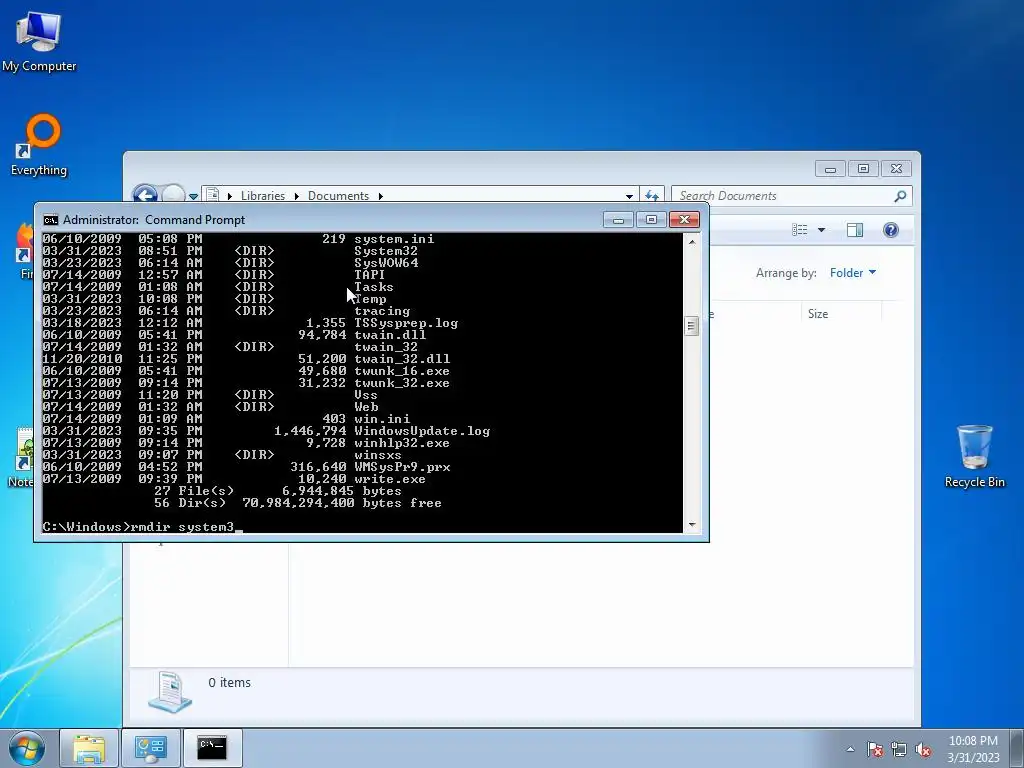Click the search magnifier icon

tap(900, 196)
